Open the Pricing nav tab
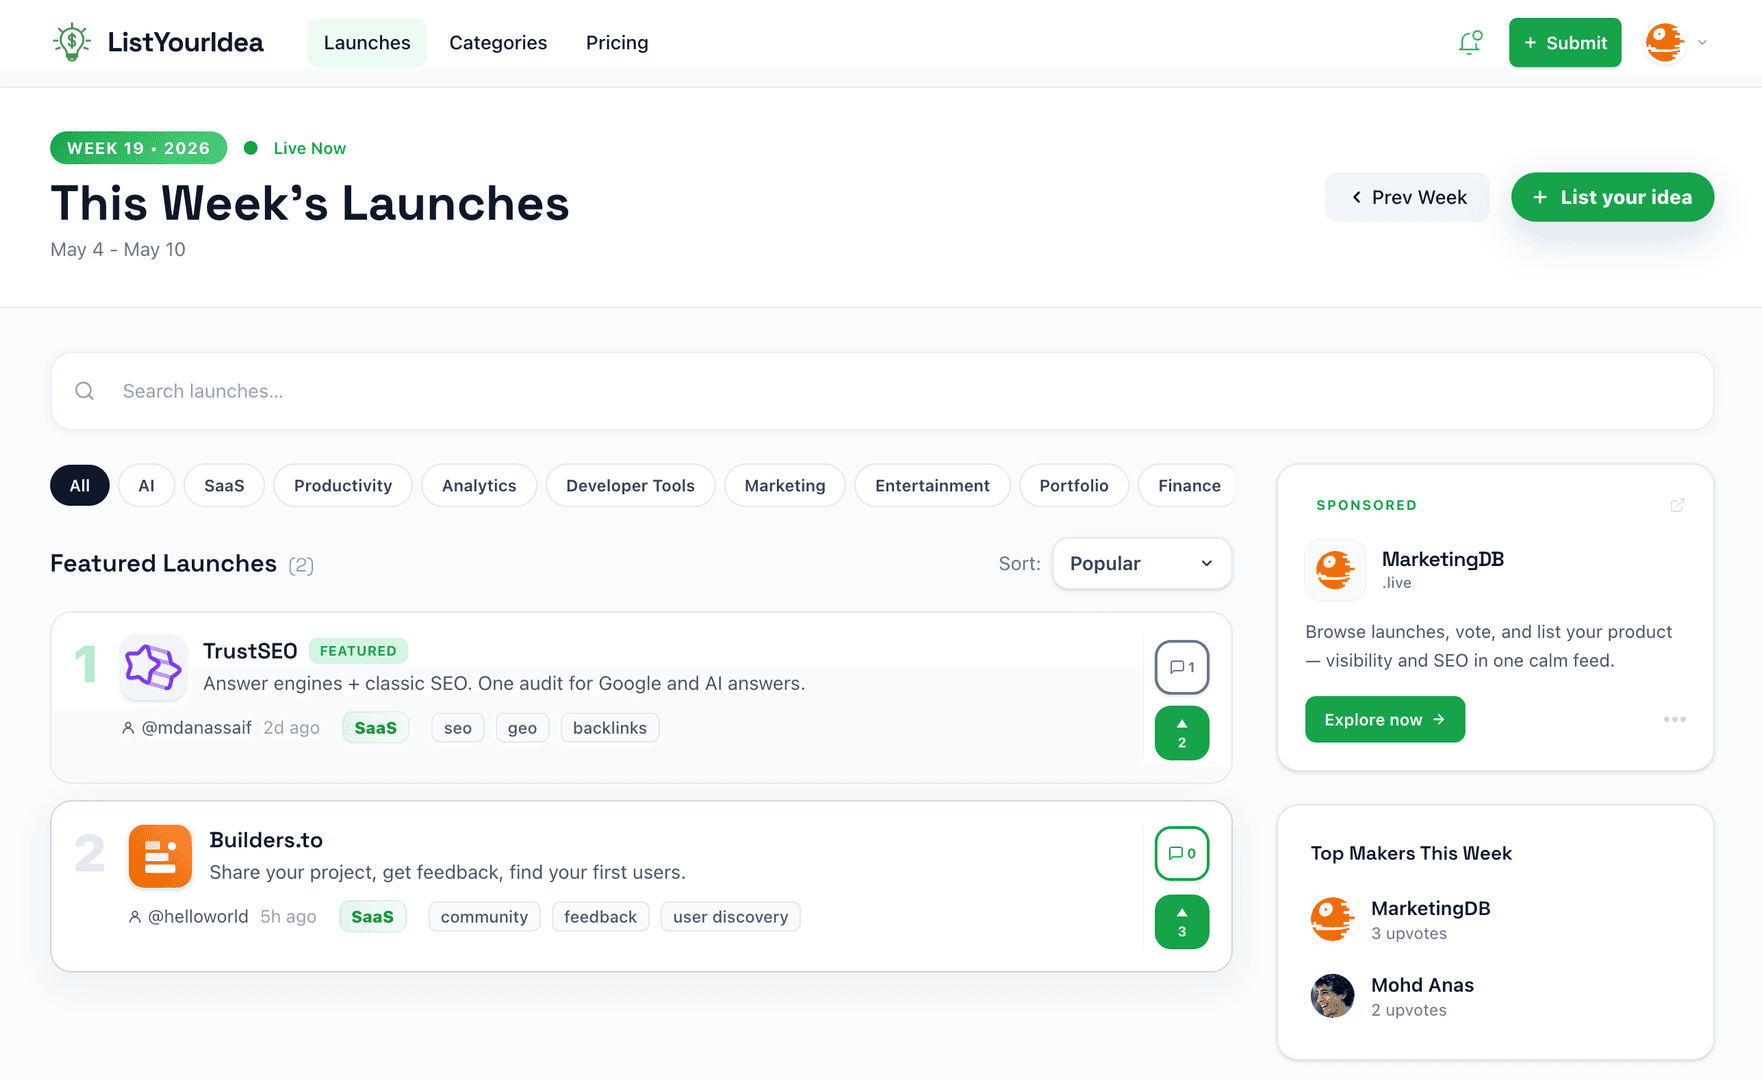1762x1080 pixels. (x=617, y=43)
